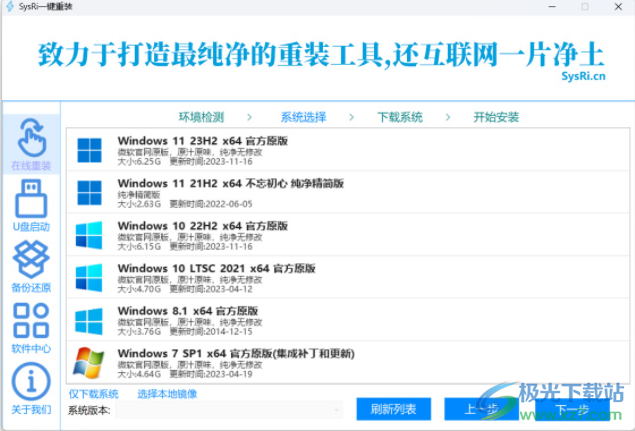Go to the 开始安装 step tab

496,117
